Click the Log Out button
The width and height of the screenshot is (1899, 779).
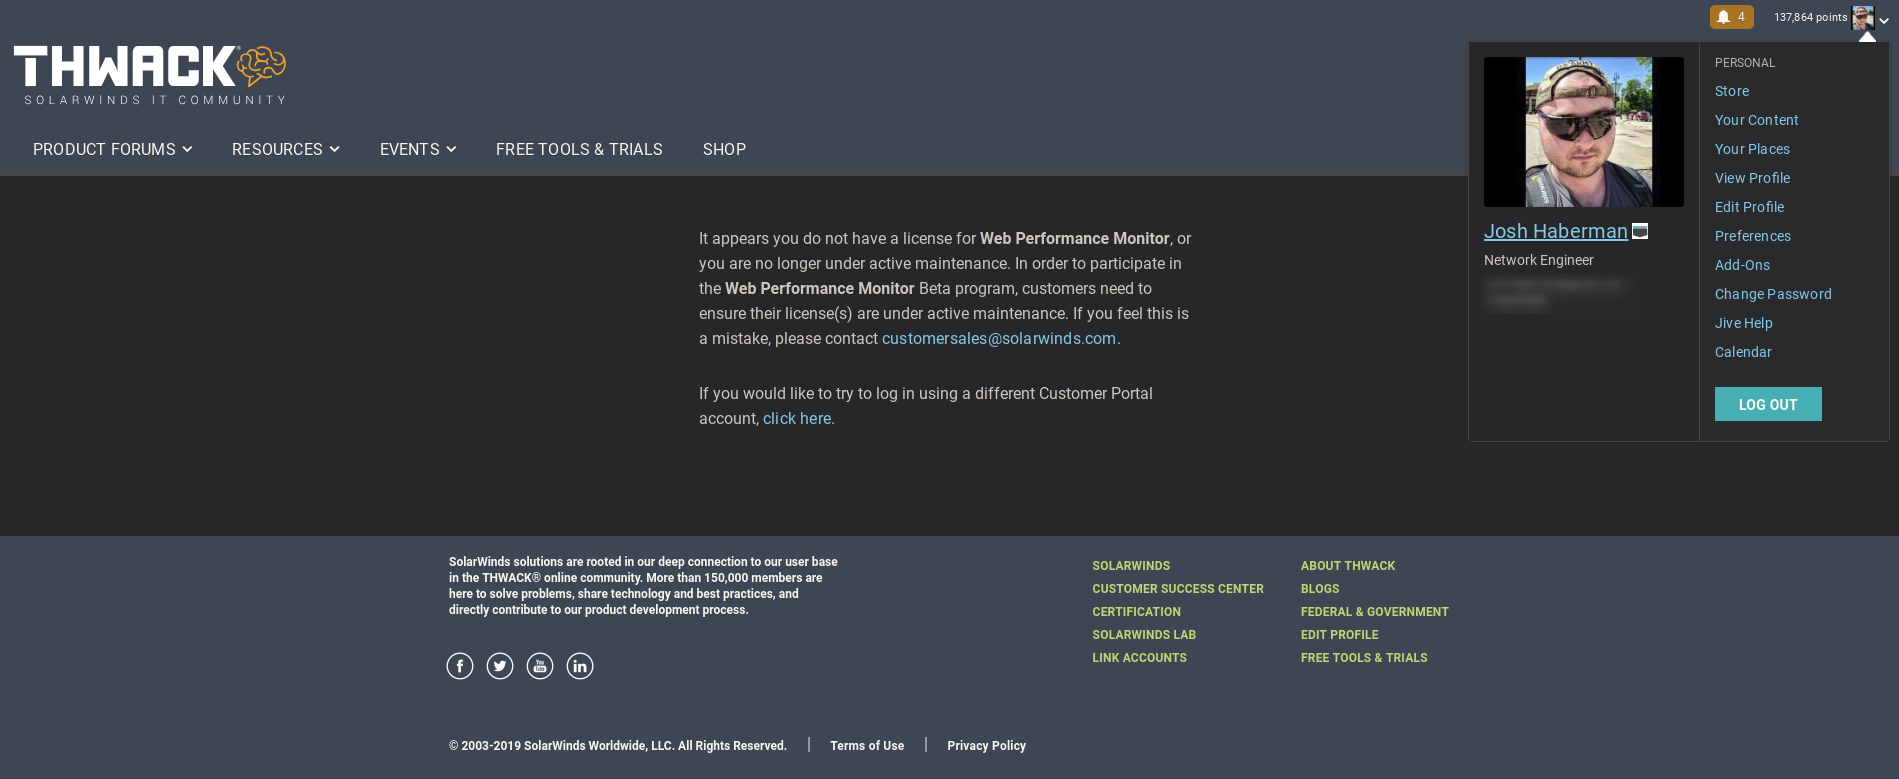click(1768, 404)
